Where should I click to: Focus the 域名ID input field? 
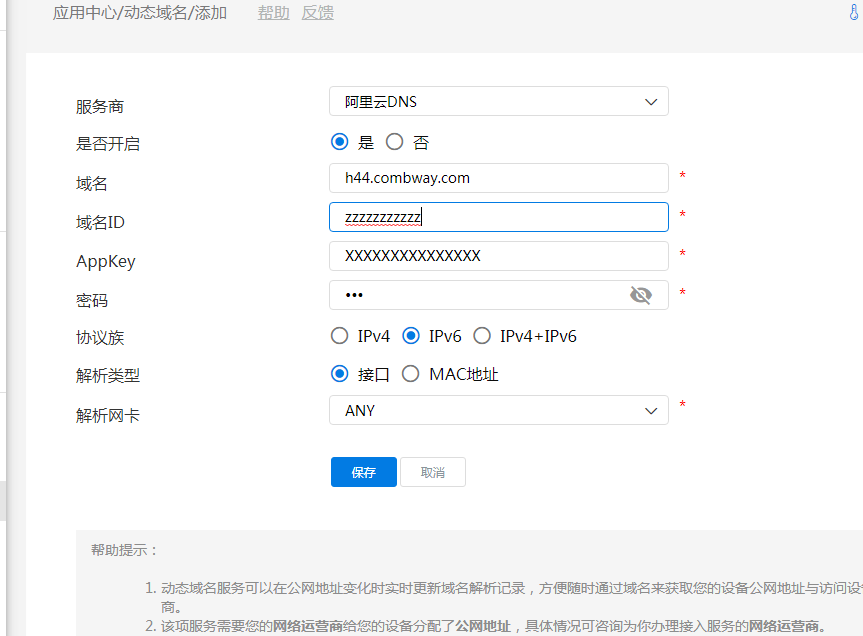tap(498, 217)
